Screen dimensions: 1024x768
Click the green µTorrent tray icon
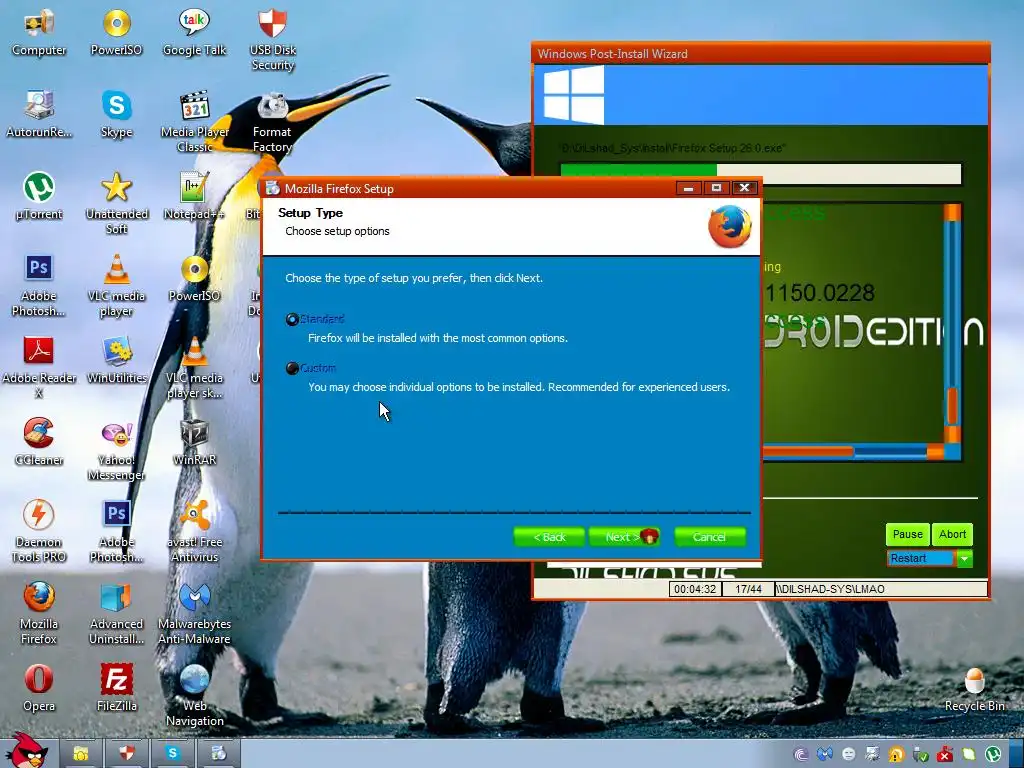click(993, 755)
